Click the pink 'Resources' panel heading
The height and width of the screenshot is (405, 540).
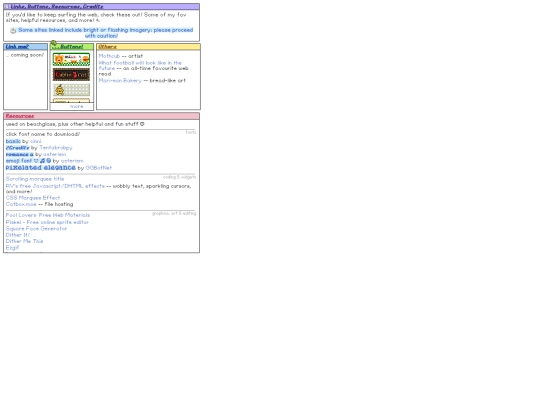[20, 116]
